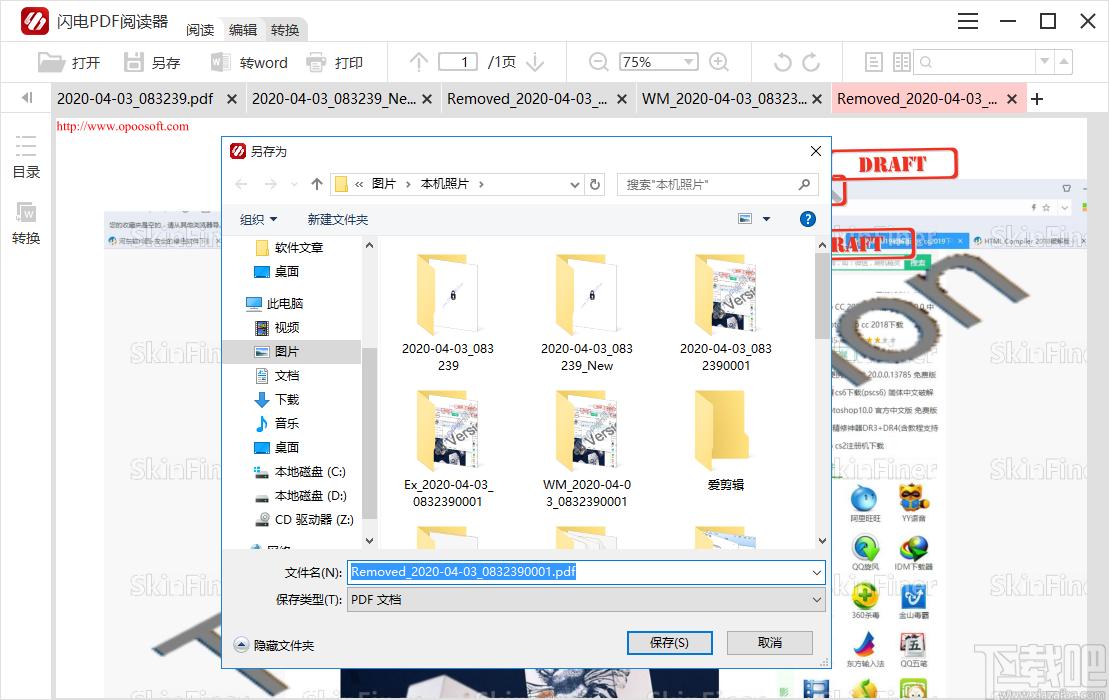Select CD 驱动器 (Z:) in navigation tree
The width and height of the screenshot is (1109, 700).
[x=304, y=520]
